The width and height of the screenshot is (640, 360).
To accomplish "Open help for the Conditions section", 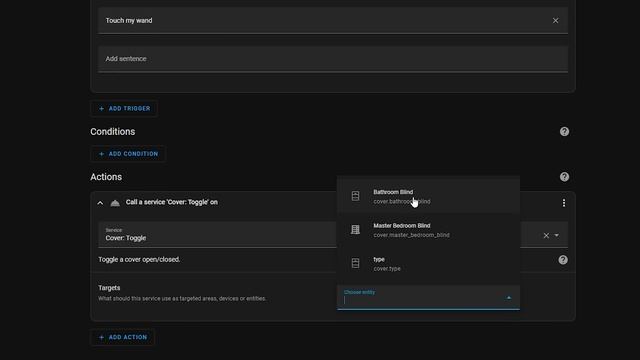I will [x=564, y=131].
